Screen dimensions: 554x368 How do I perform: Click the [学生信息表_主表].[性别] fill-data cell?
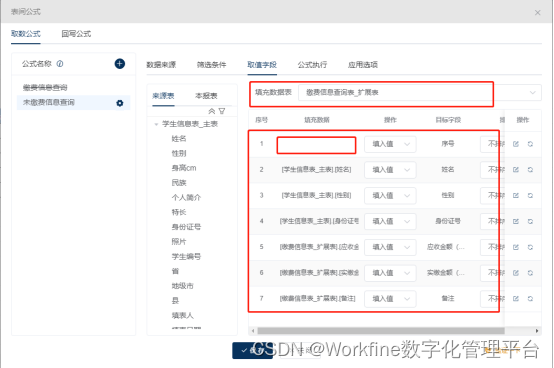tap(316, 196)
